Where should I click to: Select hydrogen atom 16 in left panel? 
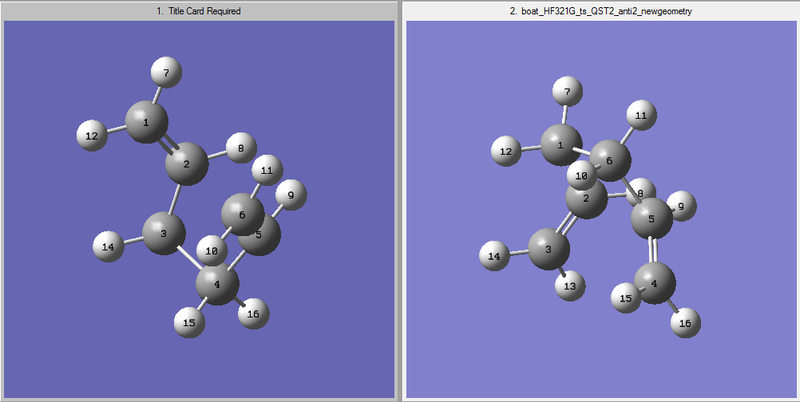[x=254, y=313]
